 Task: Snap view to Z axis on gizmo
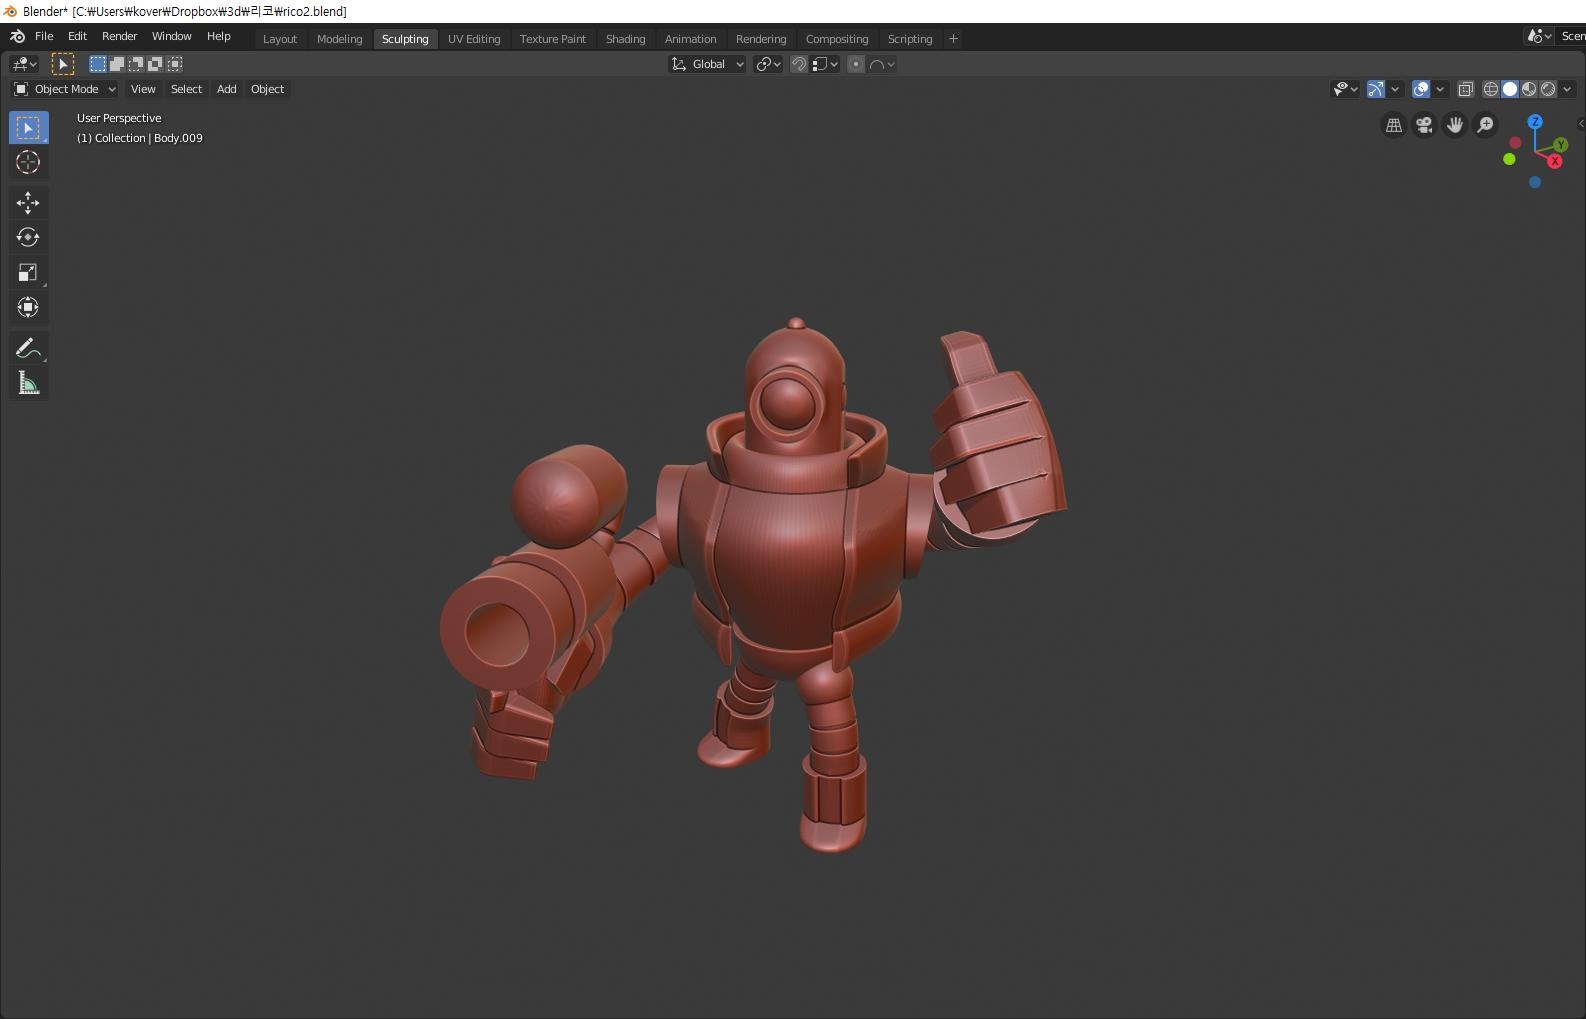(1535, 121)
